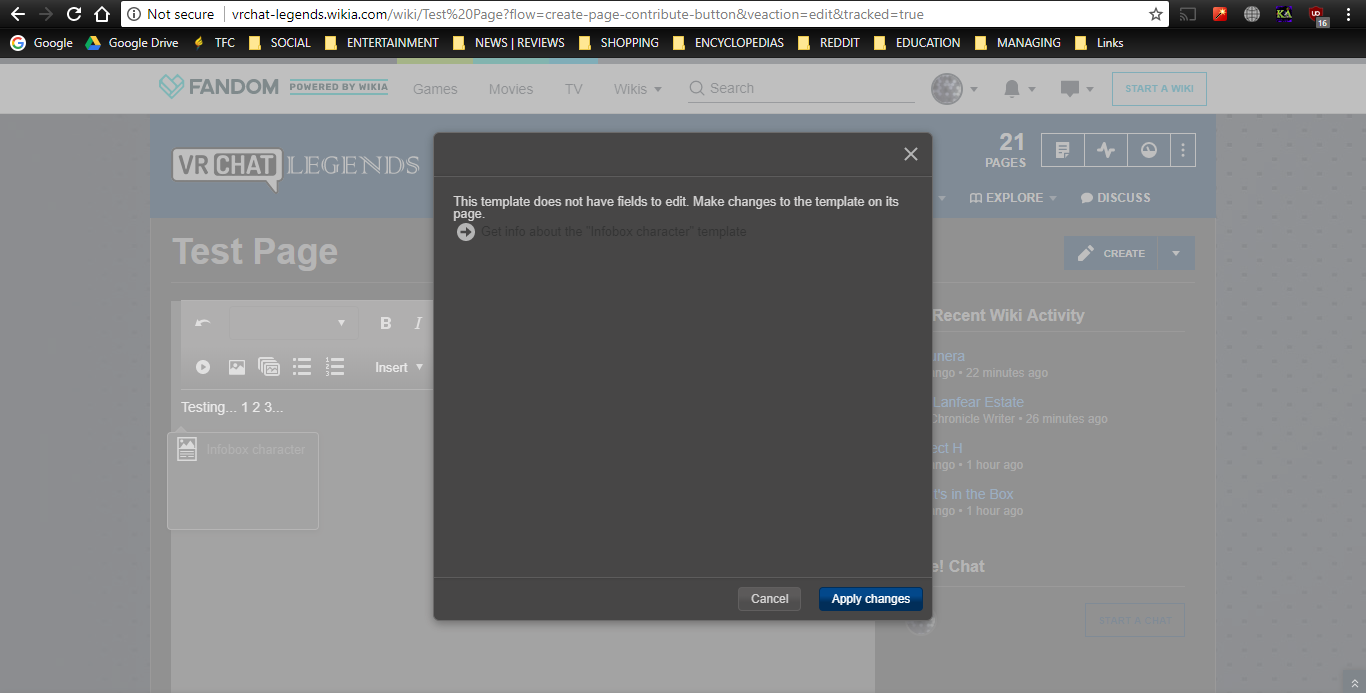This screenshot has width=1367, height=693.
Task: Toggle bold formatting in the editor
Action: coord(386,323)
